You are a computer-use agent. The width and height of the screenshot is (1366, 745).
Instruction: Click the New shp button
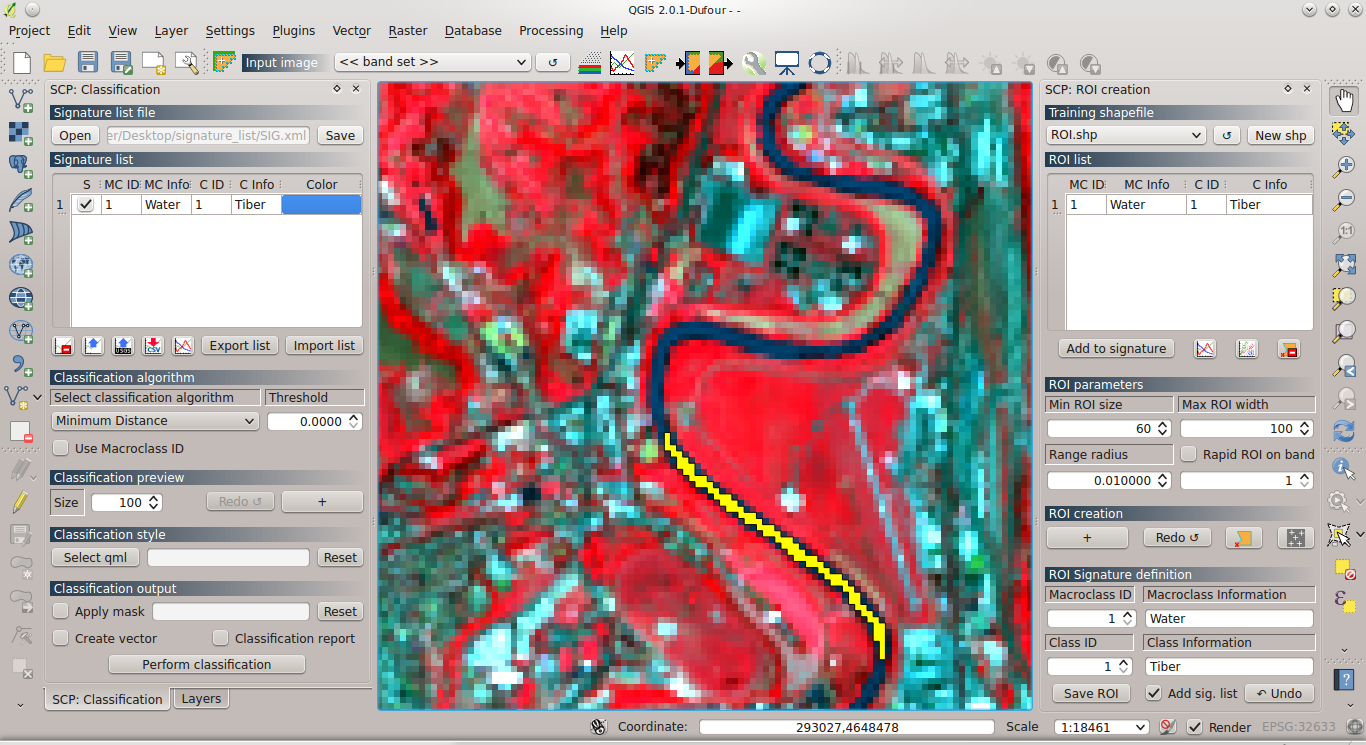tap(1281, 135)
